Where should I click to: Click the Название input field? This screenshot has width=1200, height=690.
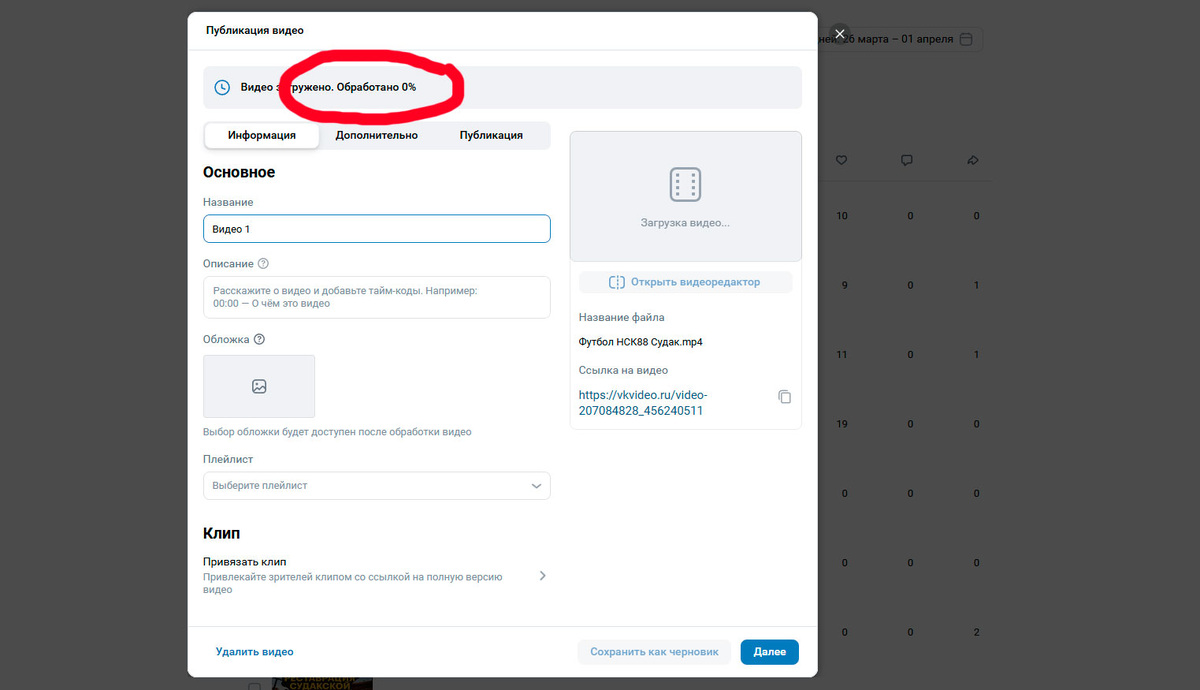pyautogui.click(x=376, y=229)
